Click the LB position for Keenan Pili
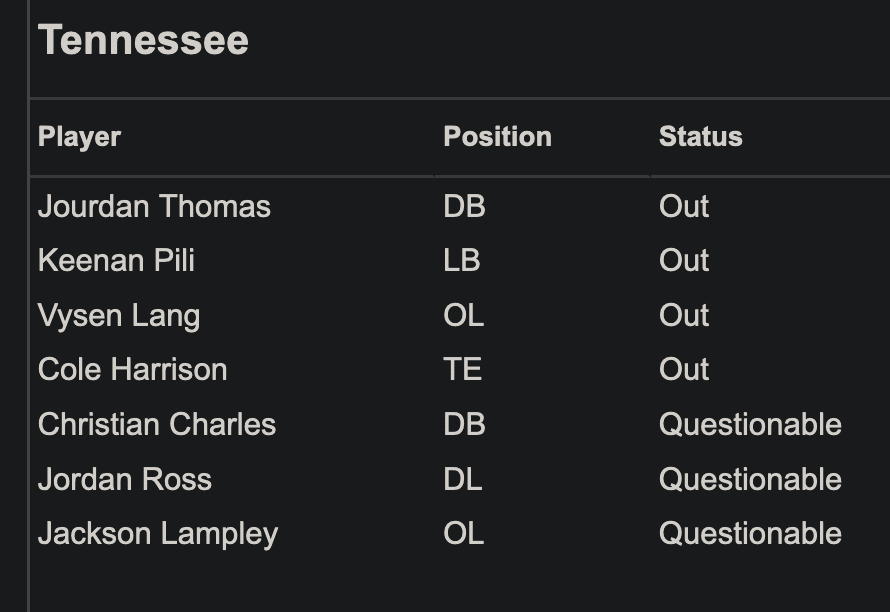This screenshot has height=612, width=890. [462, 261]
